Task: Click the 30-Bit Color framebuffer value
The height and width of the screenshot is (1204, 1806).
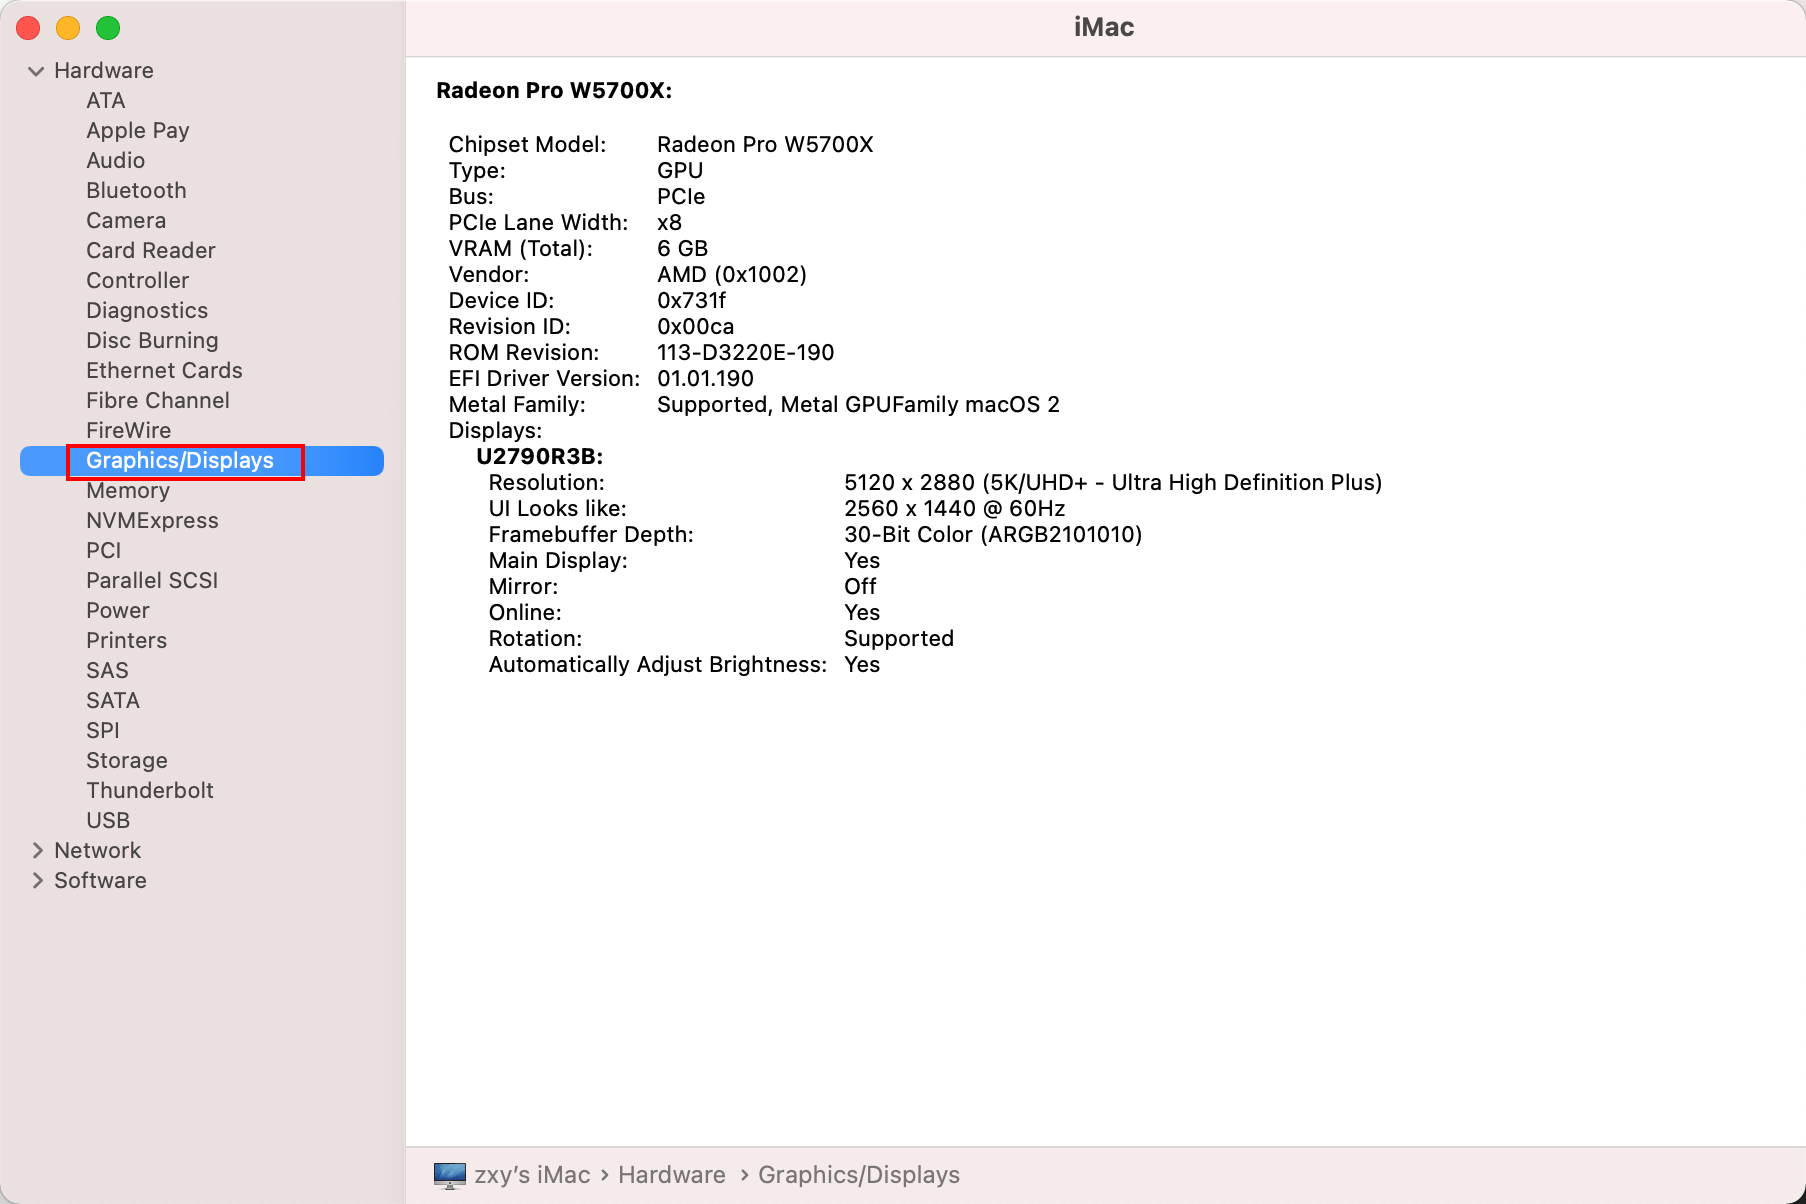Action: [x=993, y=535]
